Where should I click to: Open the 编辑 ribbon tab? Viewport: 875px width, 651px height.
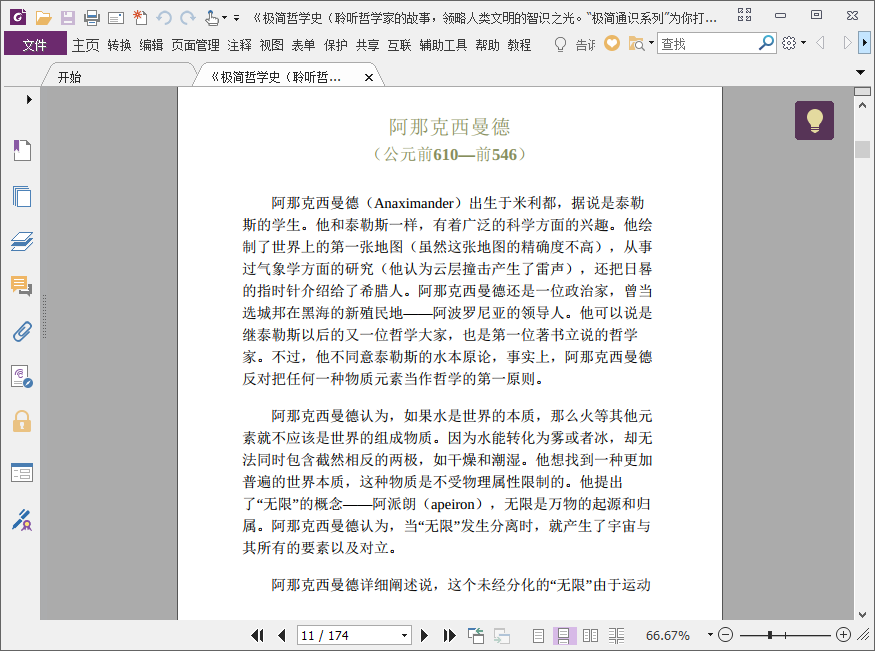(151, 45)
